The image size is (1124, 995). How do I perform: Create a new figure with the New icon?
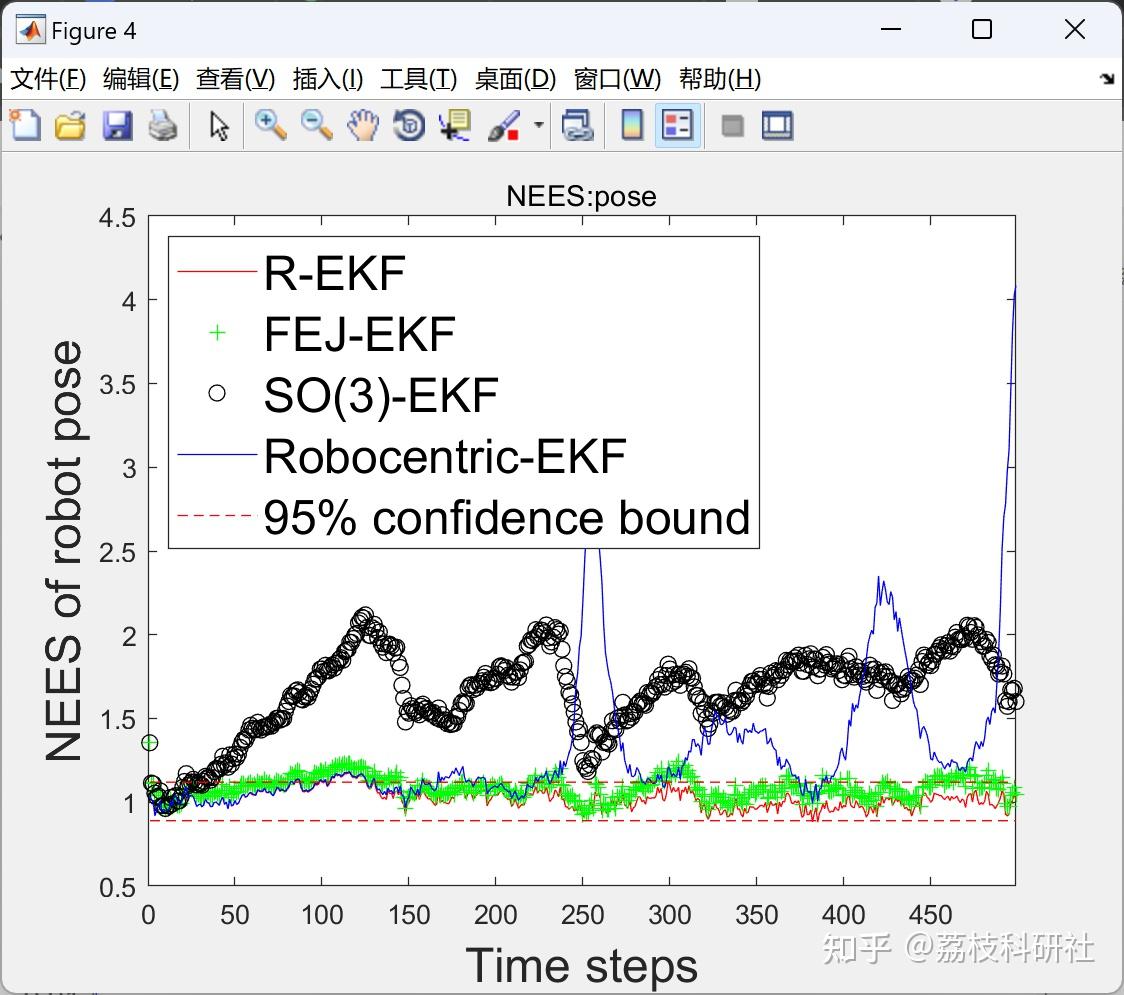tap(24, 125)
